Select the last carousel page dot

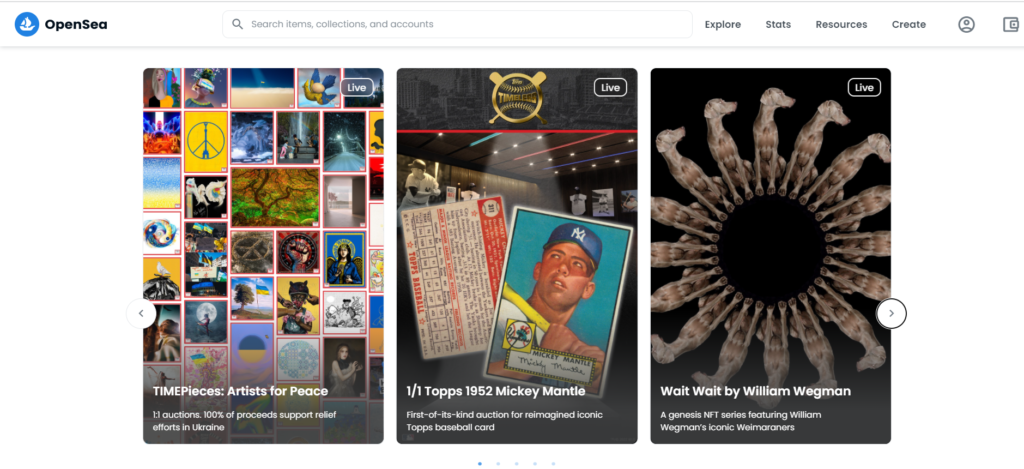(553, 464)
